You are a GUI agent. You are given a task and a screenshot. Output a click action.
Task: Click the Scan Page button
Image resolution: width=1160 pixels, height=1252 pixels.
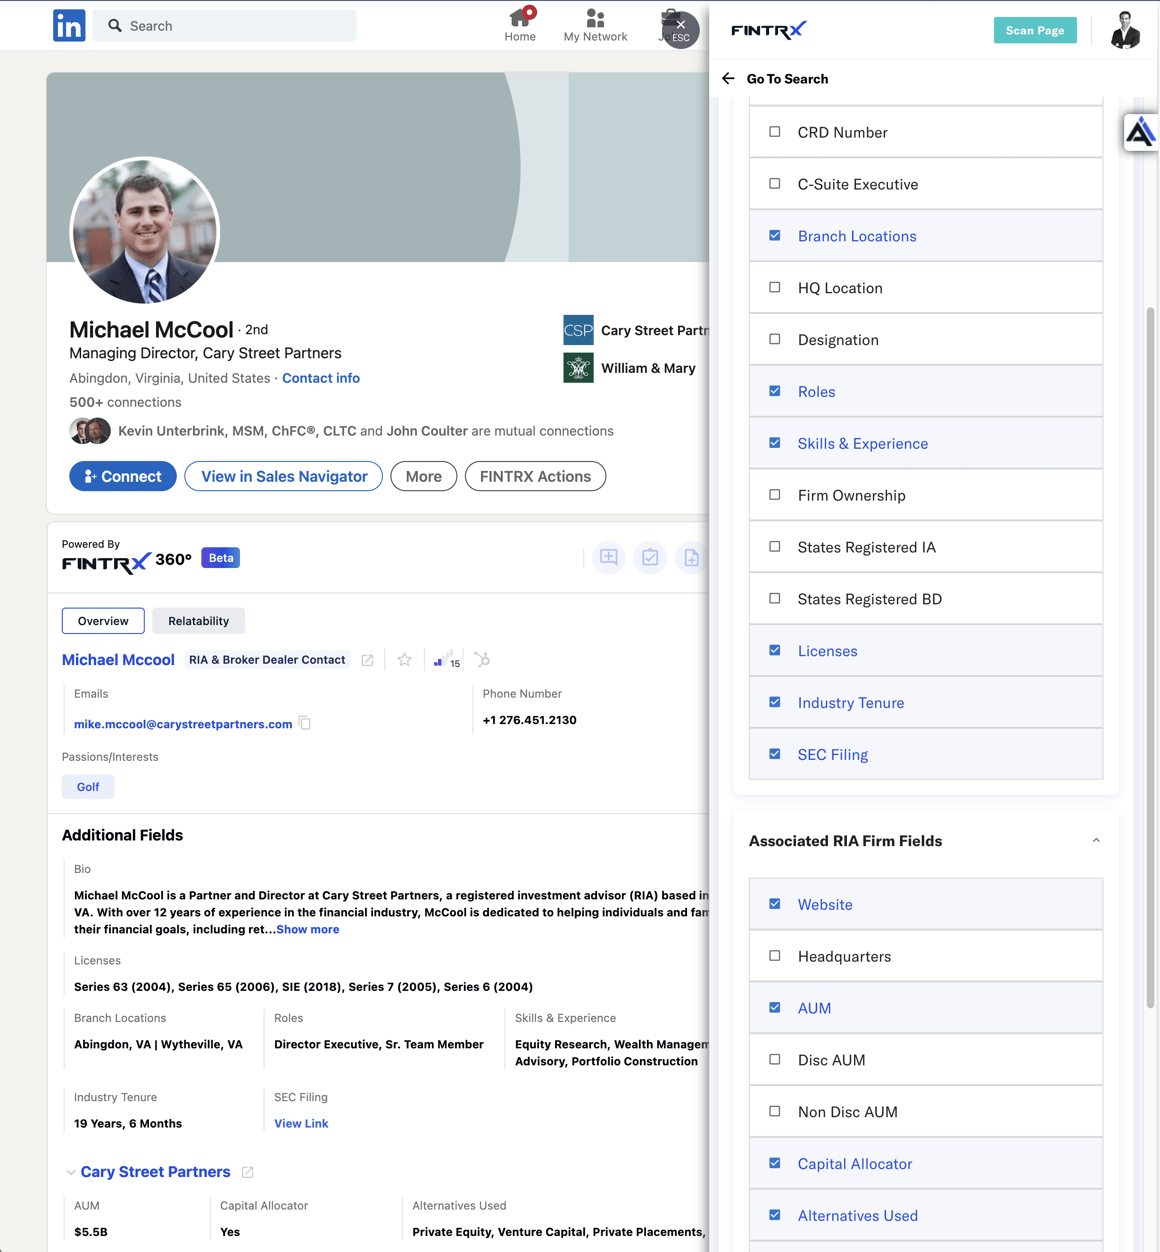(1035, 30)
